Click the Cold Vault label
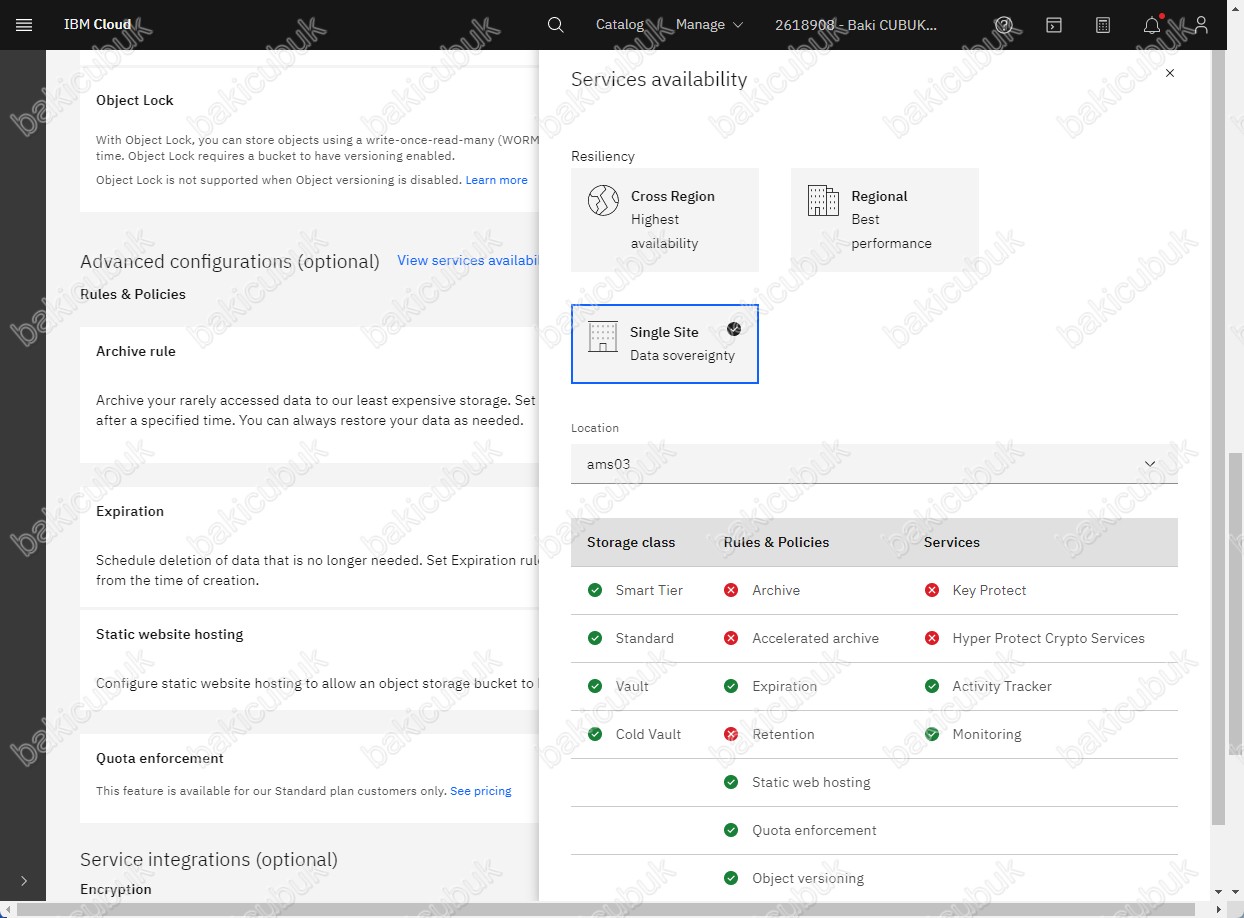Image resolution: width=1244 pixels, height=918 pixels. click(x=648, y=734)
